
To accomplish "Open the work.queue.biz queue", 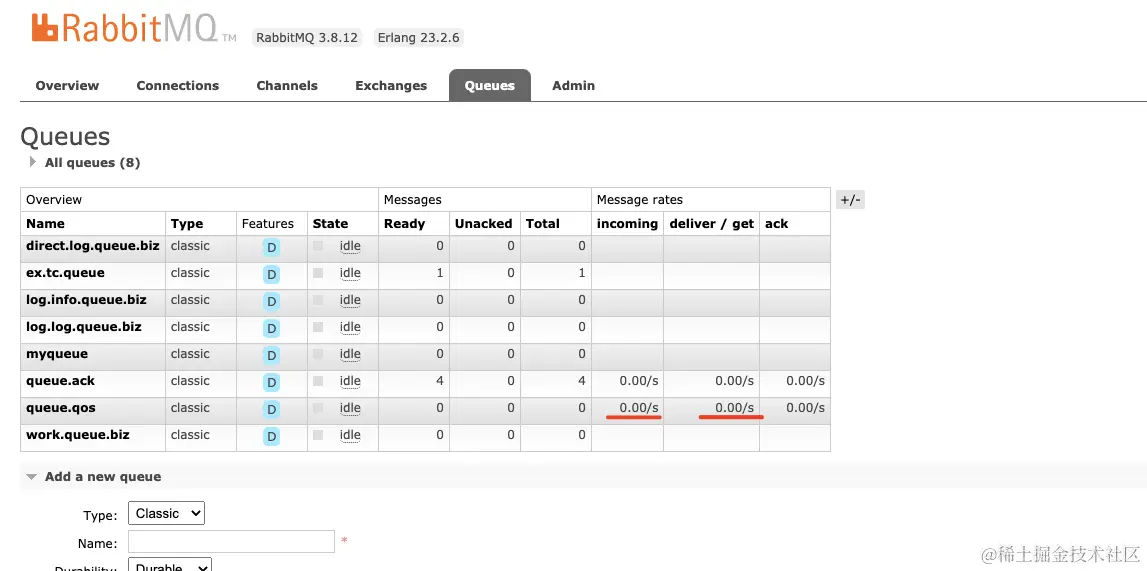I will pos(78,435).
